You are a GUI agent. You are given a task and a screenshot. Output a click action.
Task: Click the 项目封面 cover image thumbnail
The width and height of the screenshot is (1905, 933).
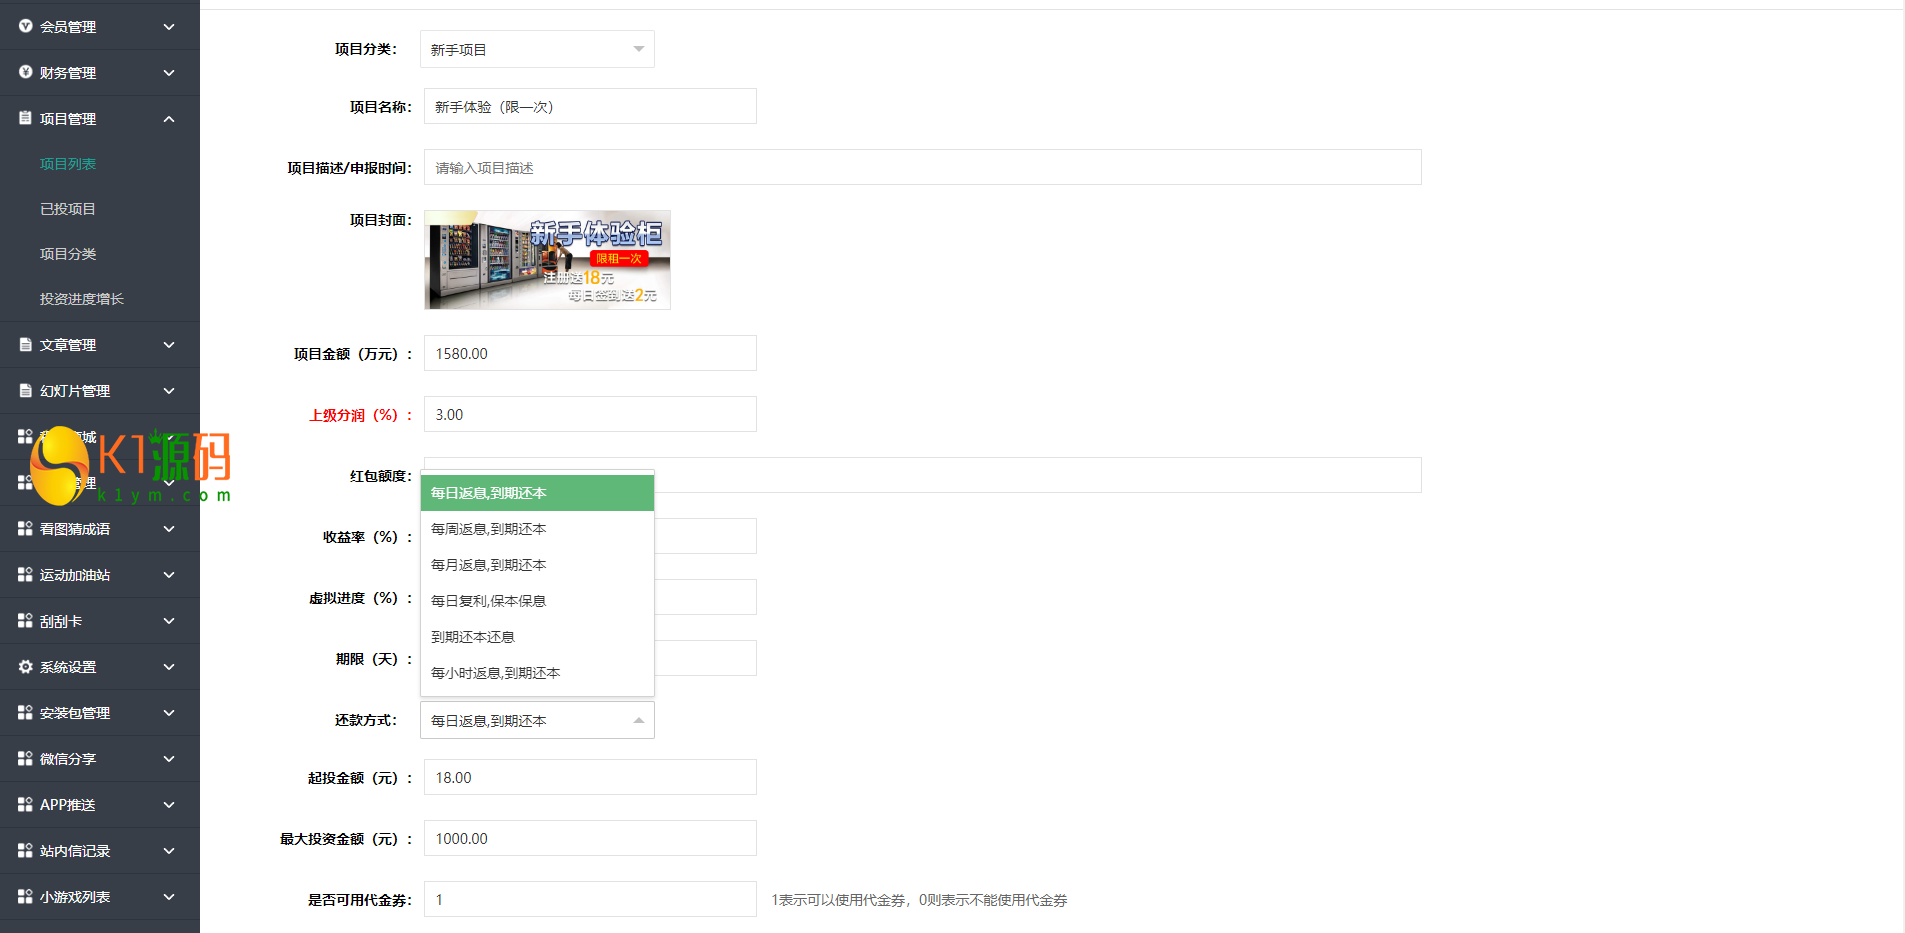(x=547, y=260)
